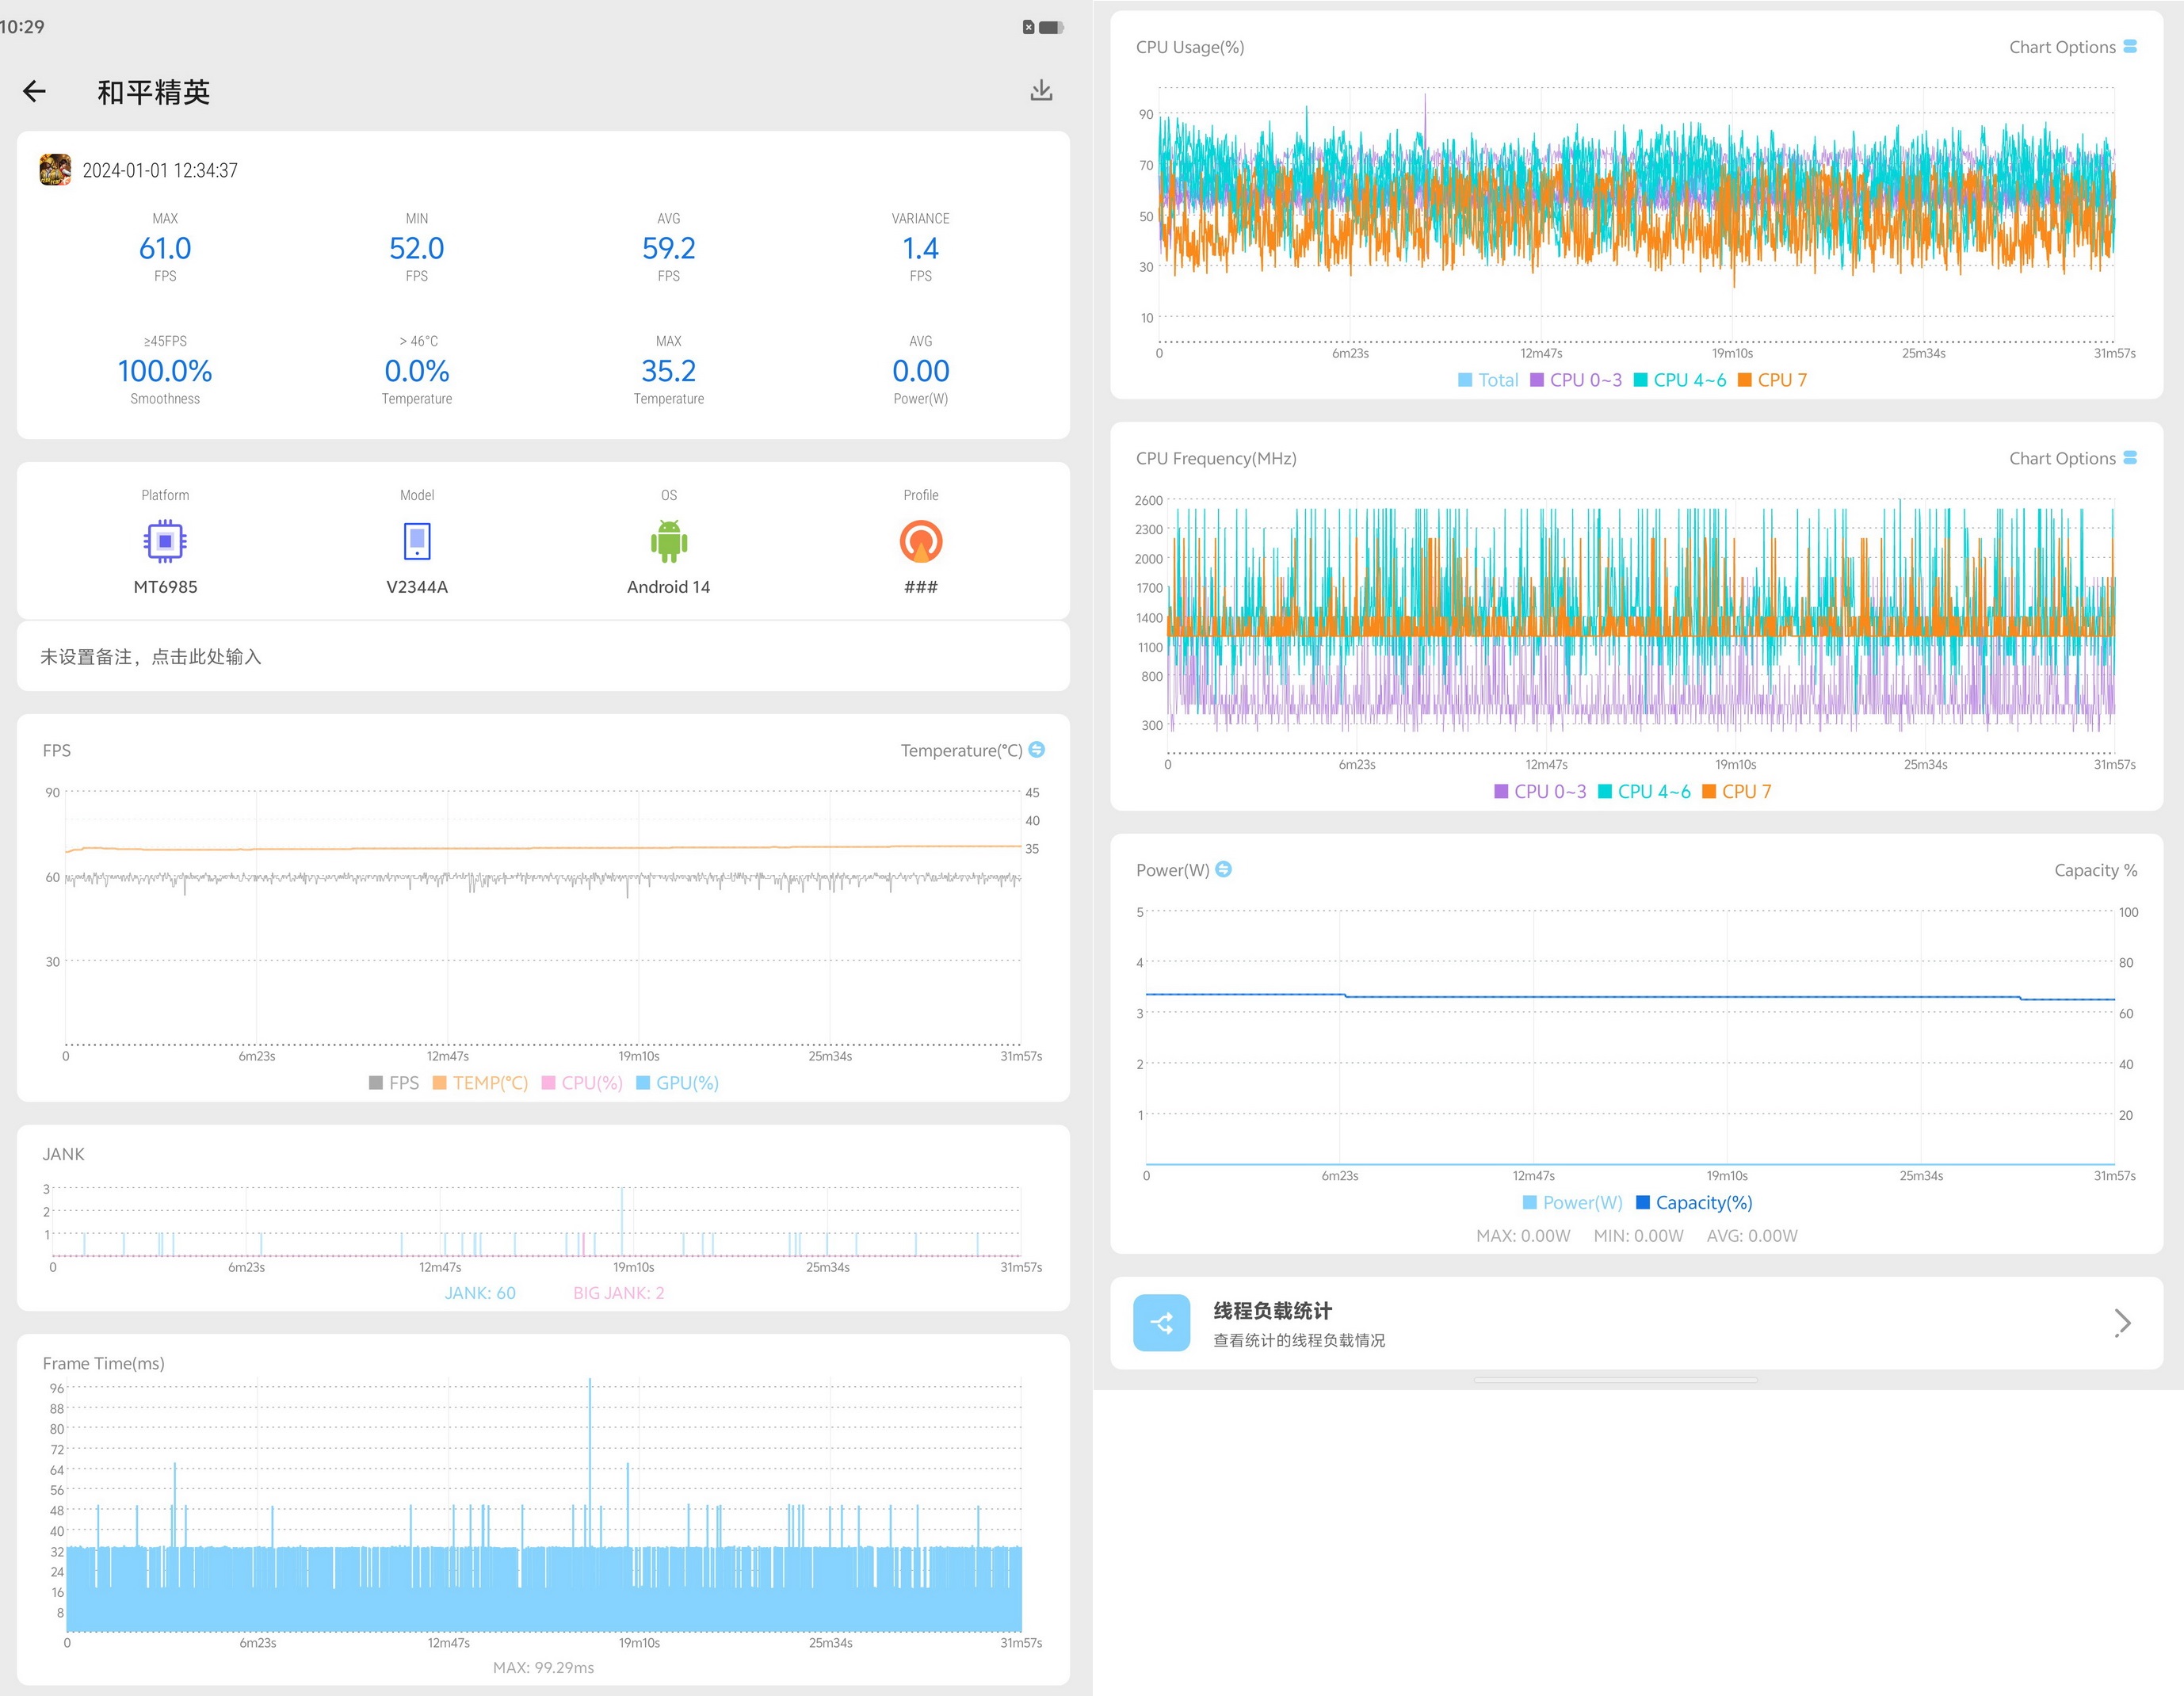Click the Frame Time(ms) chart title
The image size is (2184, 1696).
(104, 1363)
